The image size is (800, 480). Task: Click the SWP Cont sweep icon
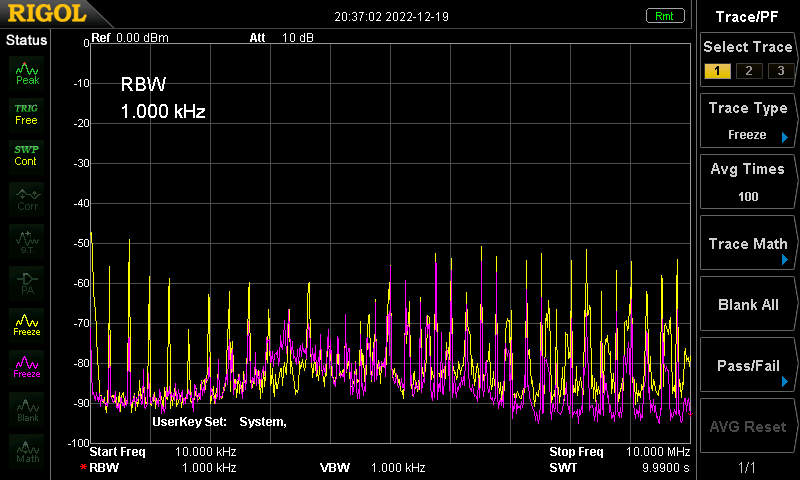tap(27, 156)
